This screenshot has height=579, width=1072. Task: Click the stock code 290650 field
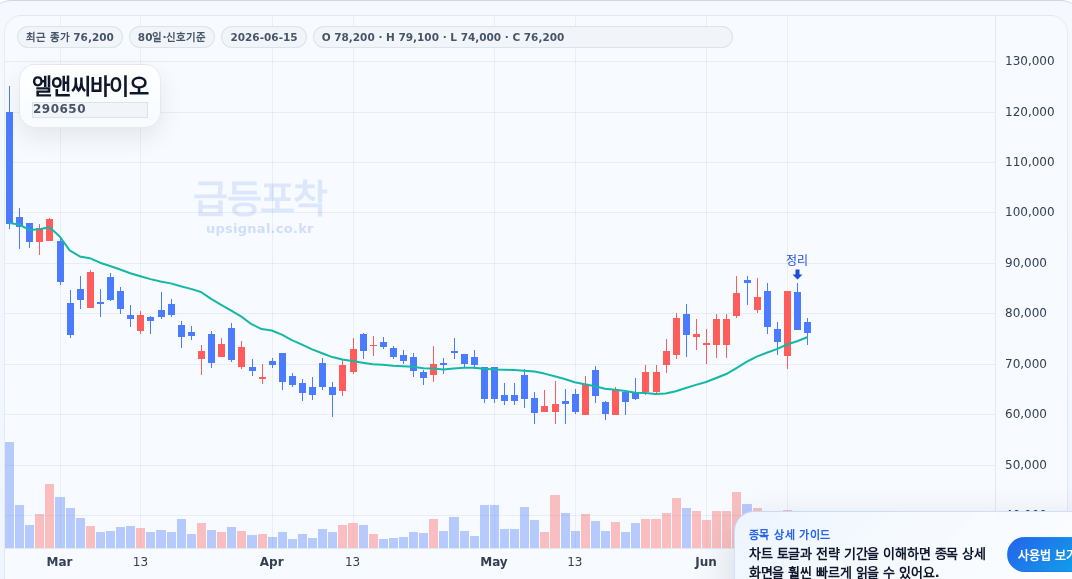(90, 109)
